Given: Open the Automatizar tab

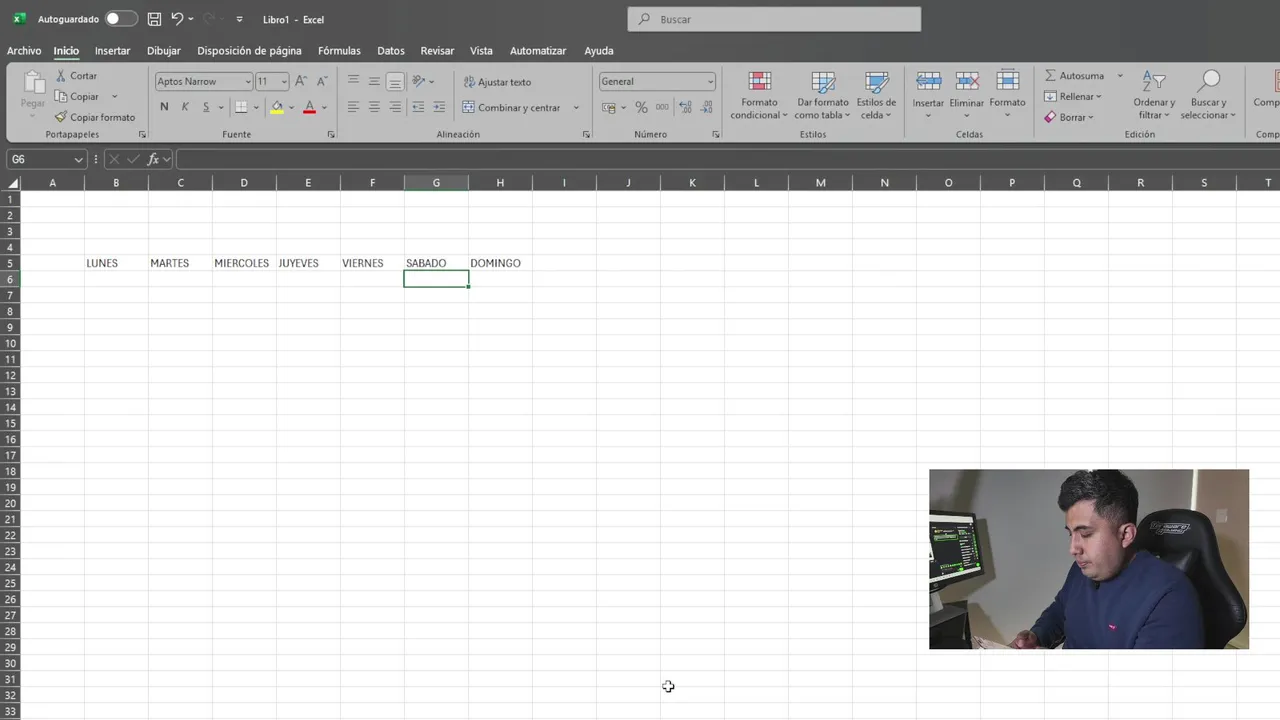Looking at the screenshot, I should coord(538,51).
